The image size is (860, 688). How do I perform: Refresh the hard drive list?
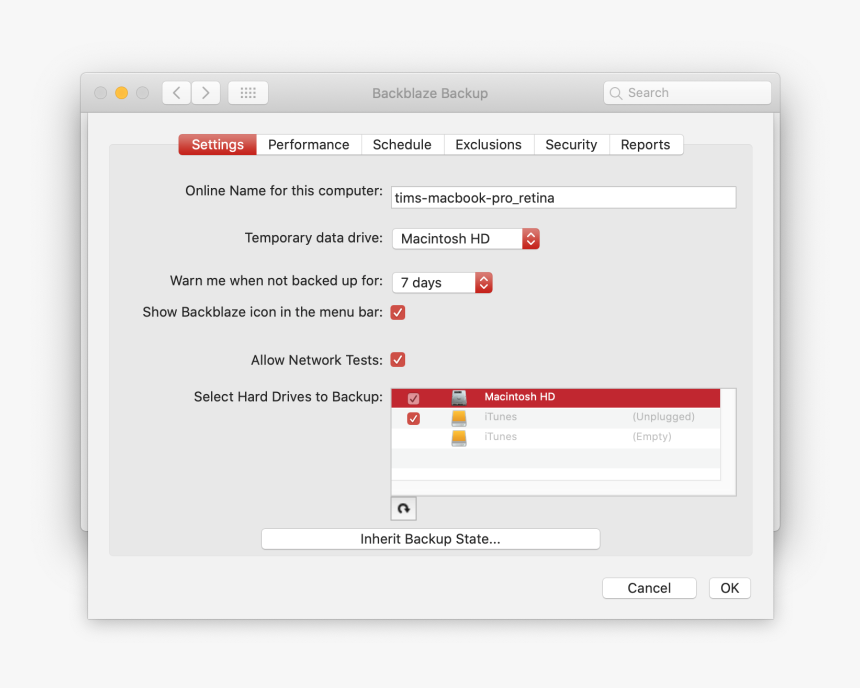[404, 509]
